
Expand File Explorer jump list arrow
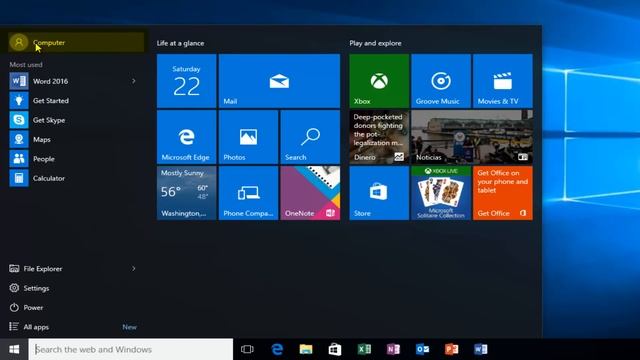[134, 269]
